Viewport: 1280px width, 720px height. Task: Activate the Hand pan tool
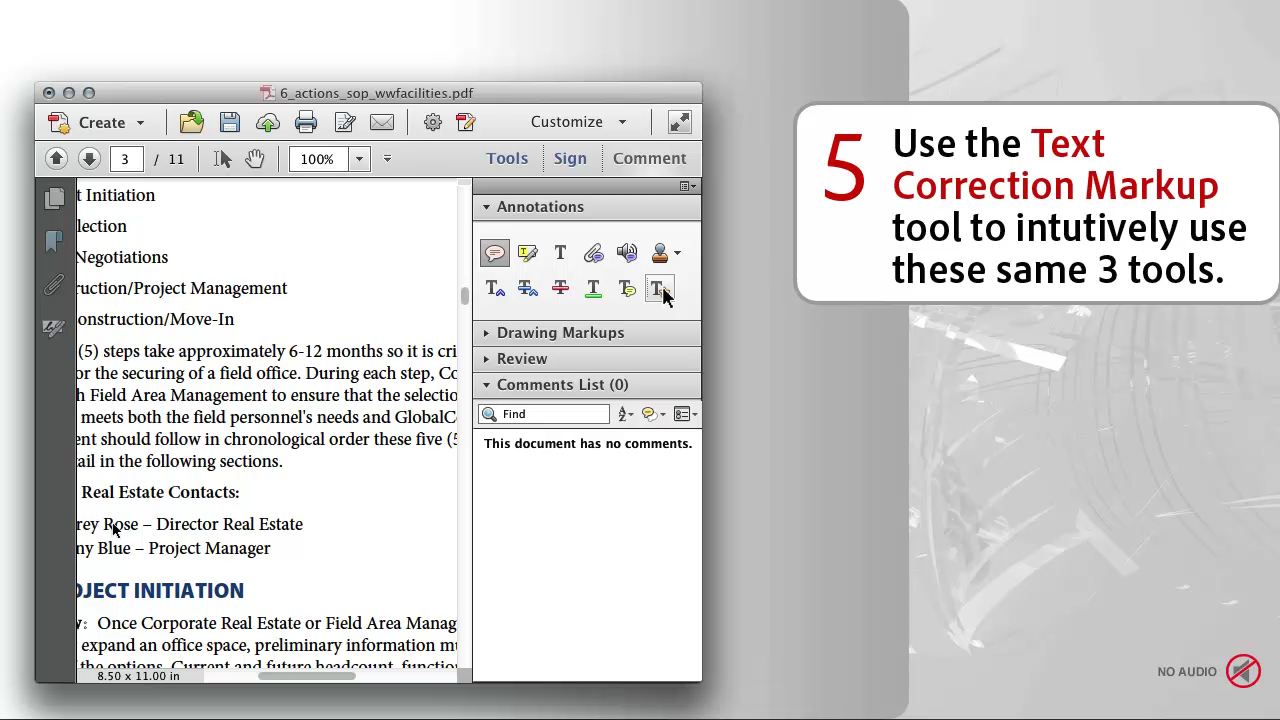(255, 159)
